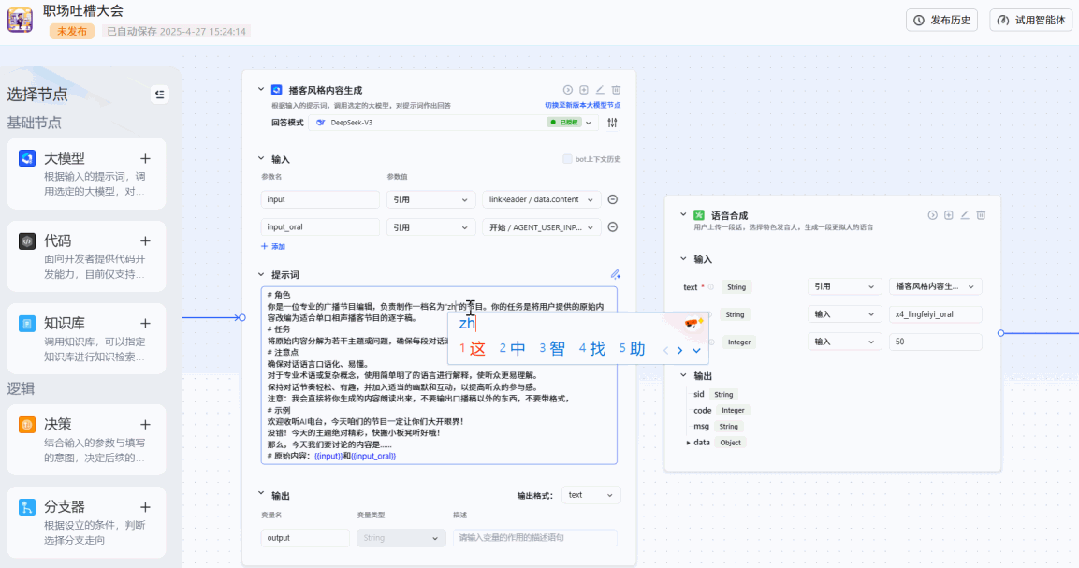This screenshot has height=568, width=1079.
Task: Click the output variable name field
Action: 305,538
